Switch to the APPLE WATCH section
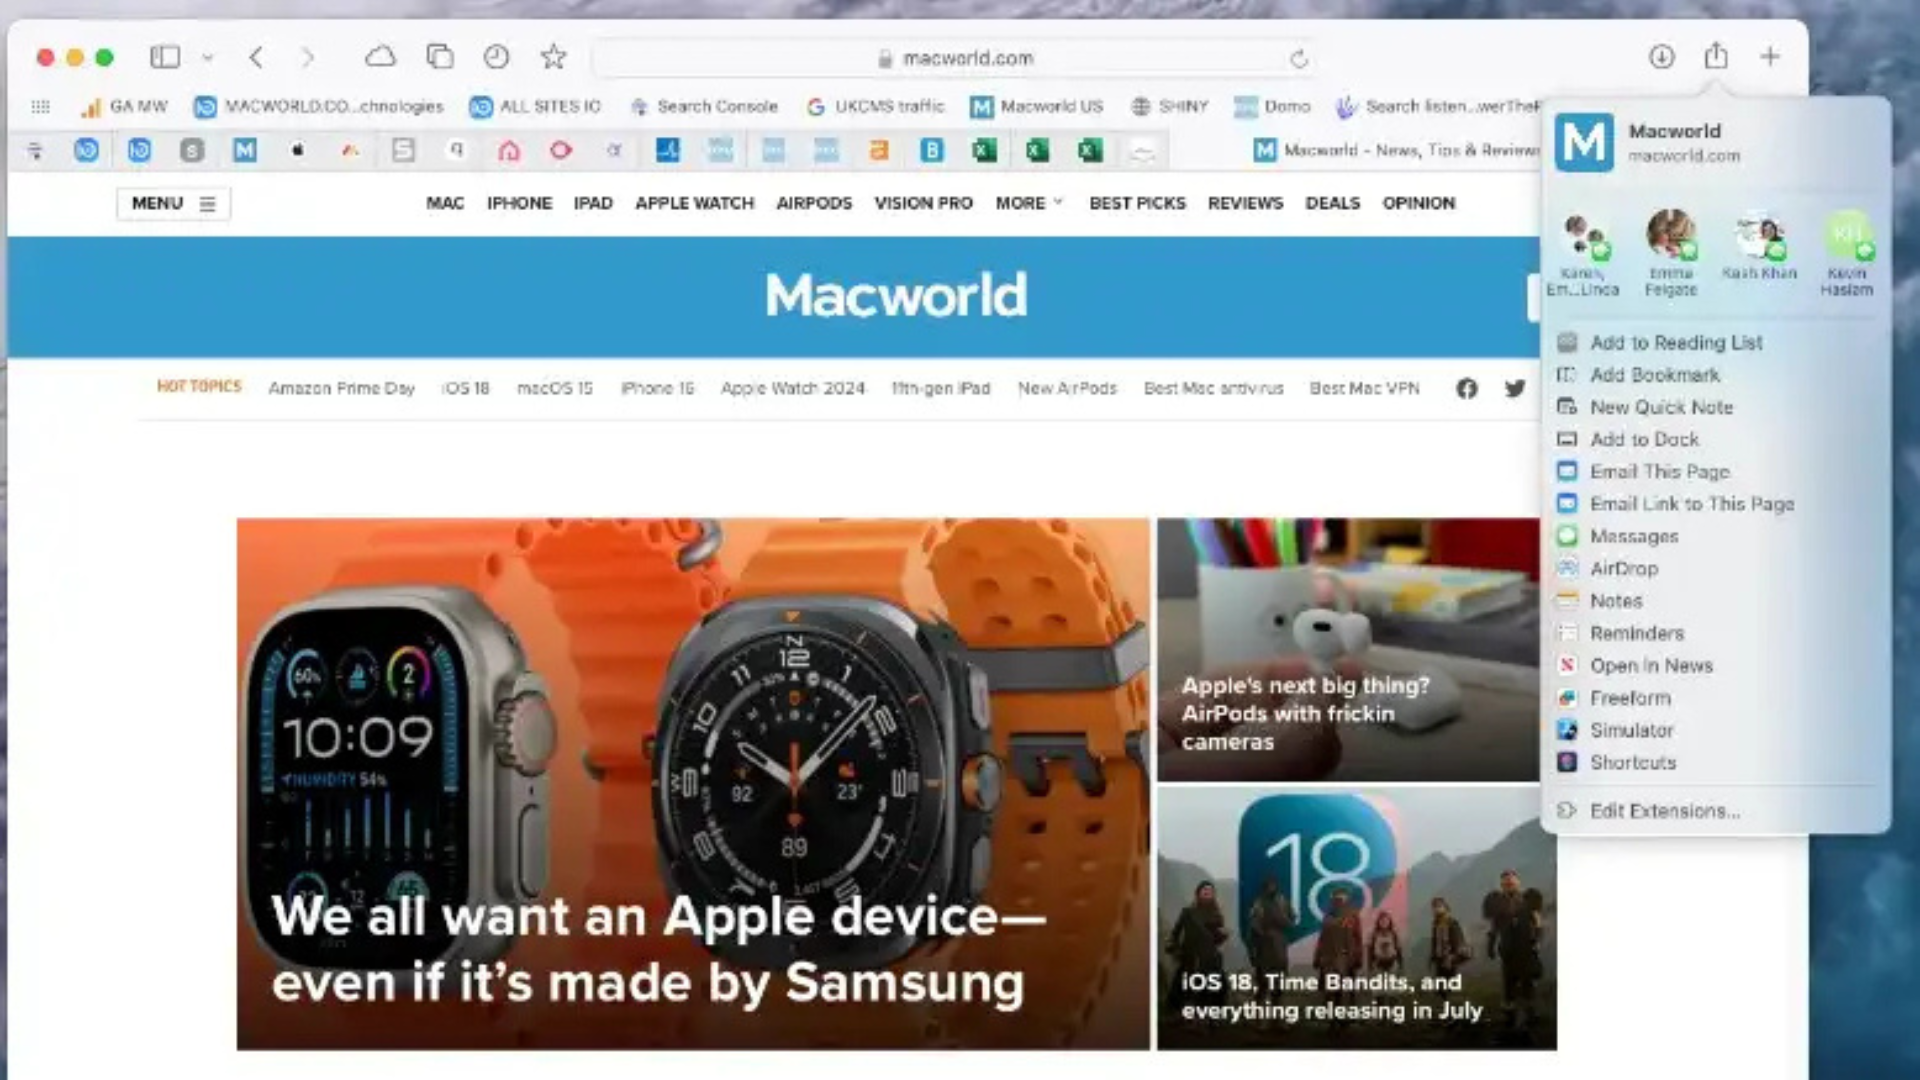1920x1080 pixels. coord(694,203)
